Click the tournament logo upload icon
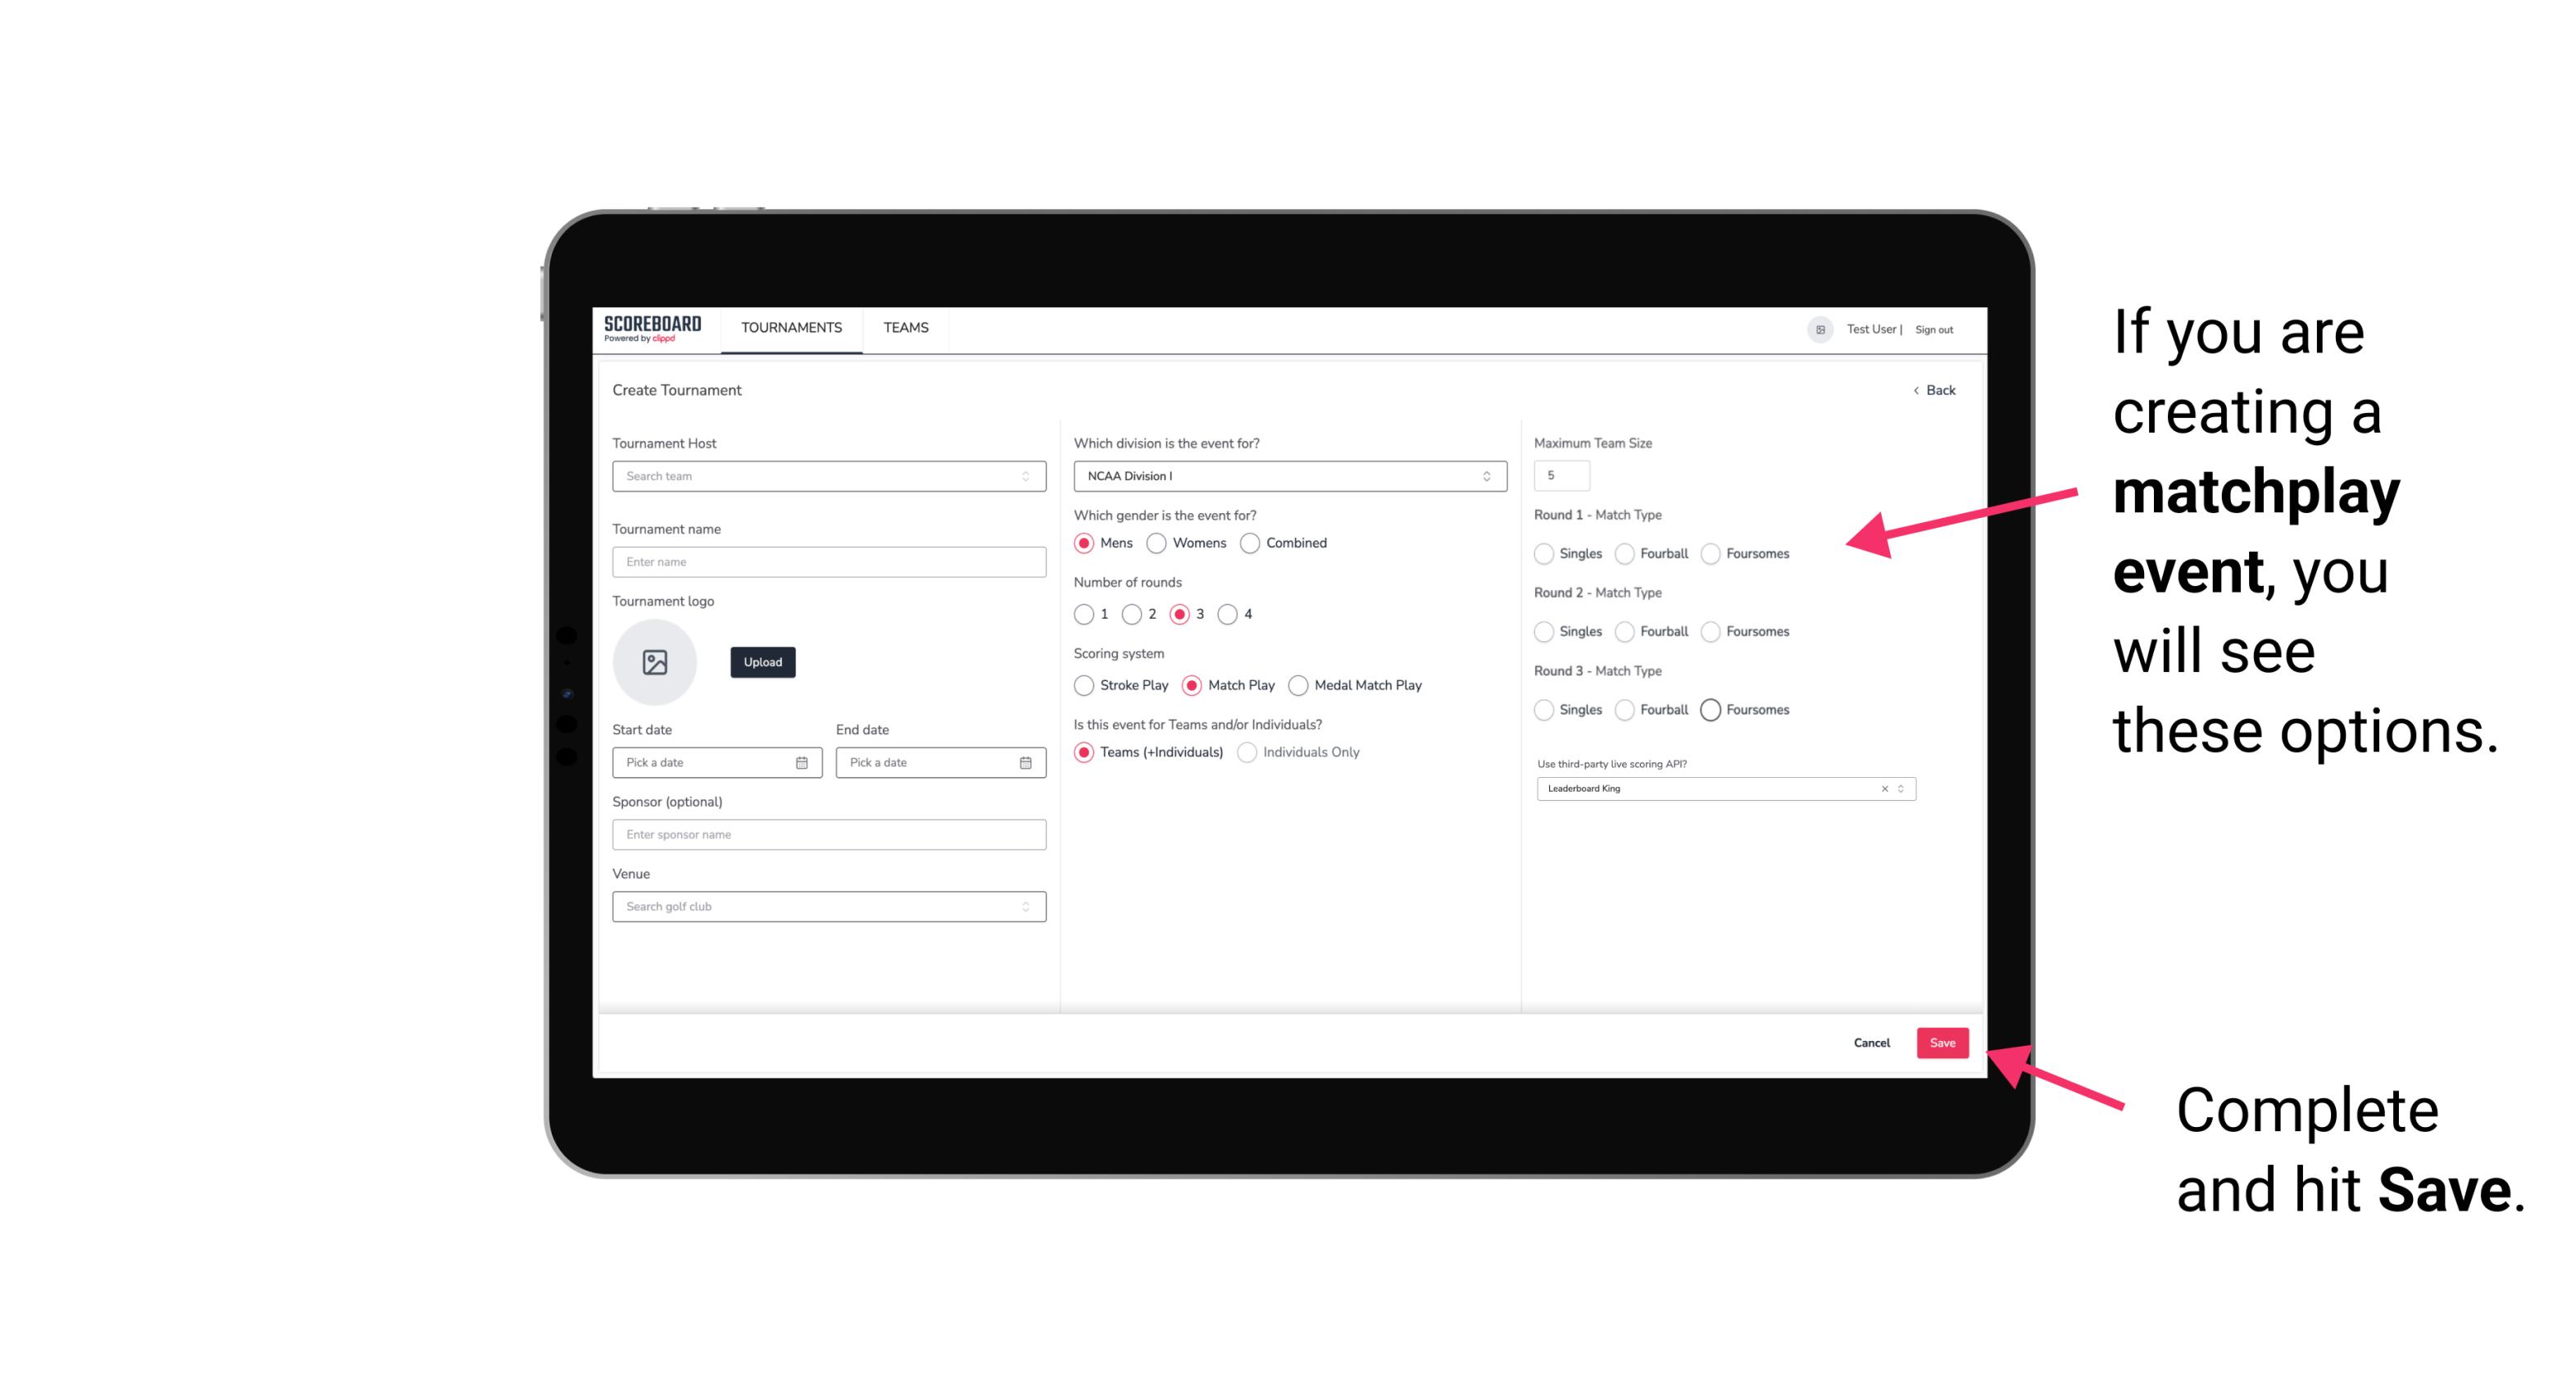2576x1386 pixels. (x=656, y=662)
